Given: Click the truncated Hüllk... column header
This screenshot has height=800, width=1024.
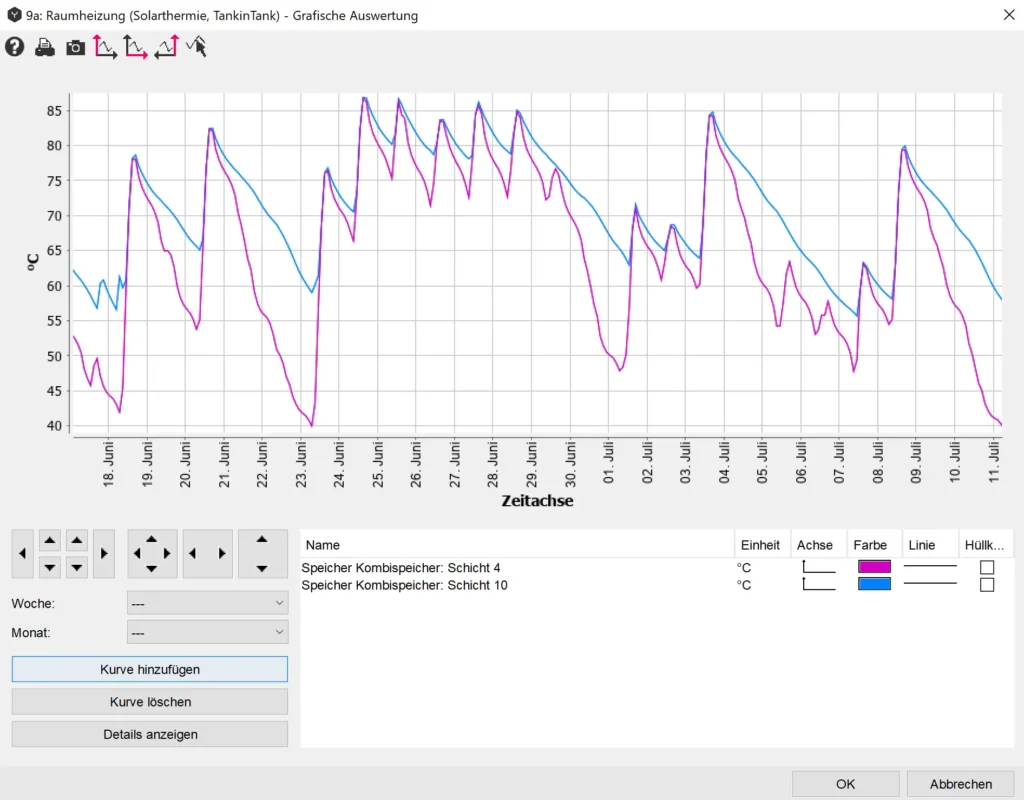Looking at the screenshot, I should point(985,545).
